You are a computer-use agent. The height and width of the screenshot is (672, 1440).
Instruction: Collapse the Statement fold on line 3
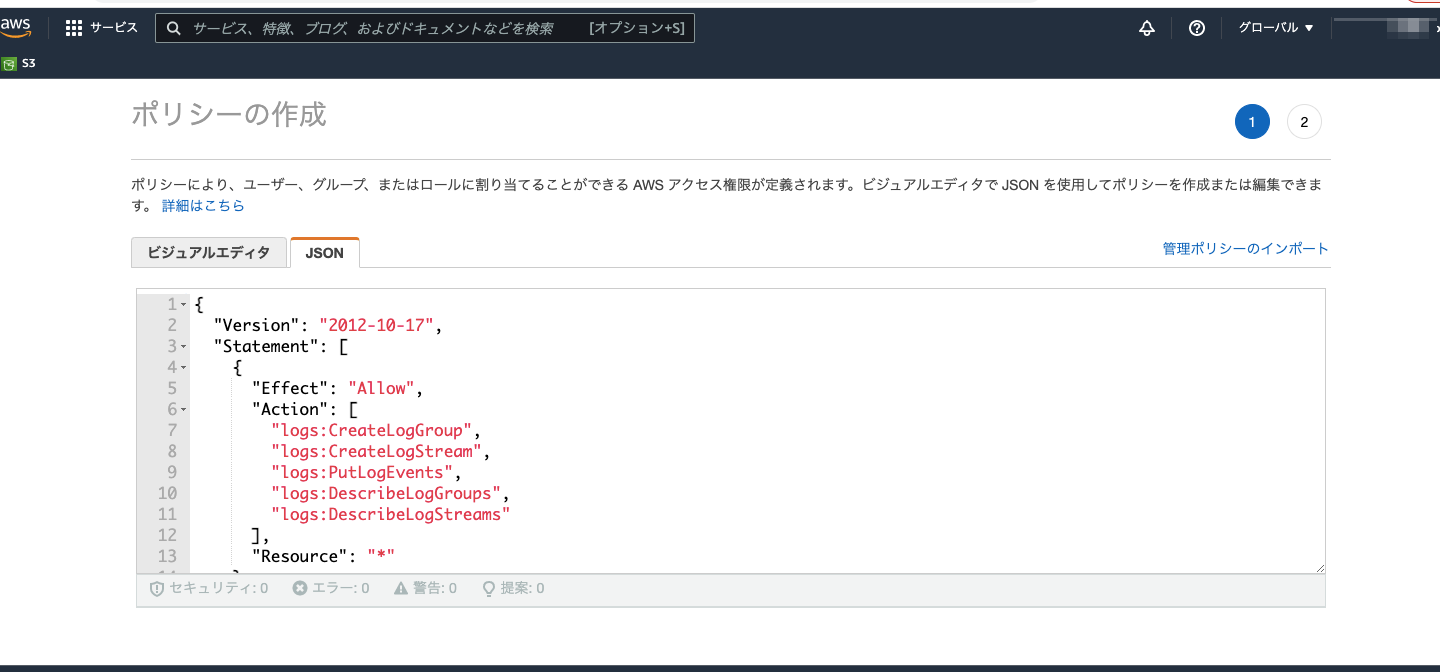click(184, 346)
